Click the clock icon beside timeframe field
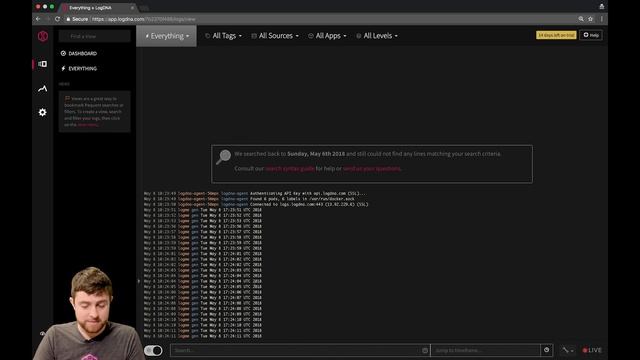The height and width of the screenshot is (360, 640). [547, 350]
